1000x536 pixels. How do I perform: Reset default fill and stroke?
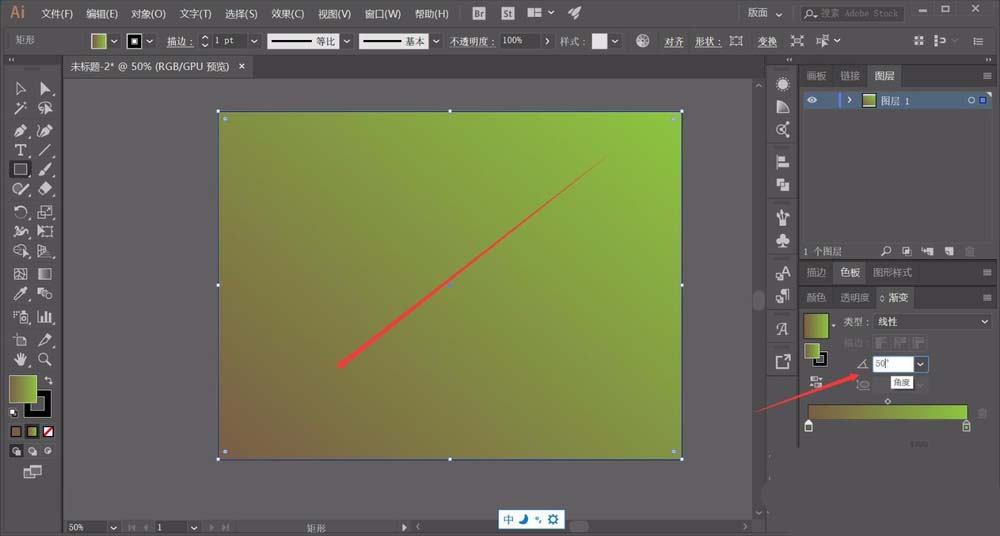(13, 413)
